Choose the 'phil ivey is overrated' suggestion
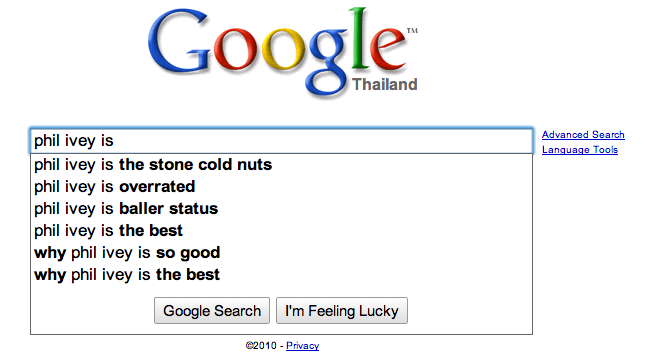Viewport: 667px width, 364px height. pos(281,187)
